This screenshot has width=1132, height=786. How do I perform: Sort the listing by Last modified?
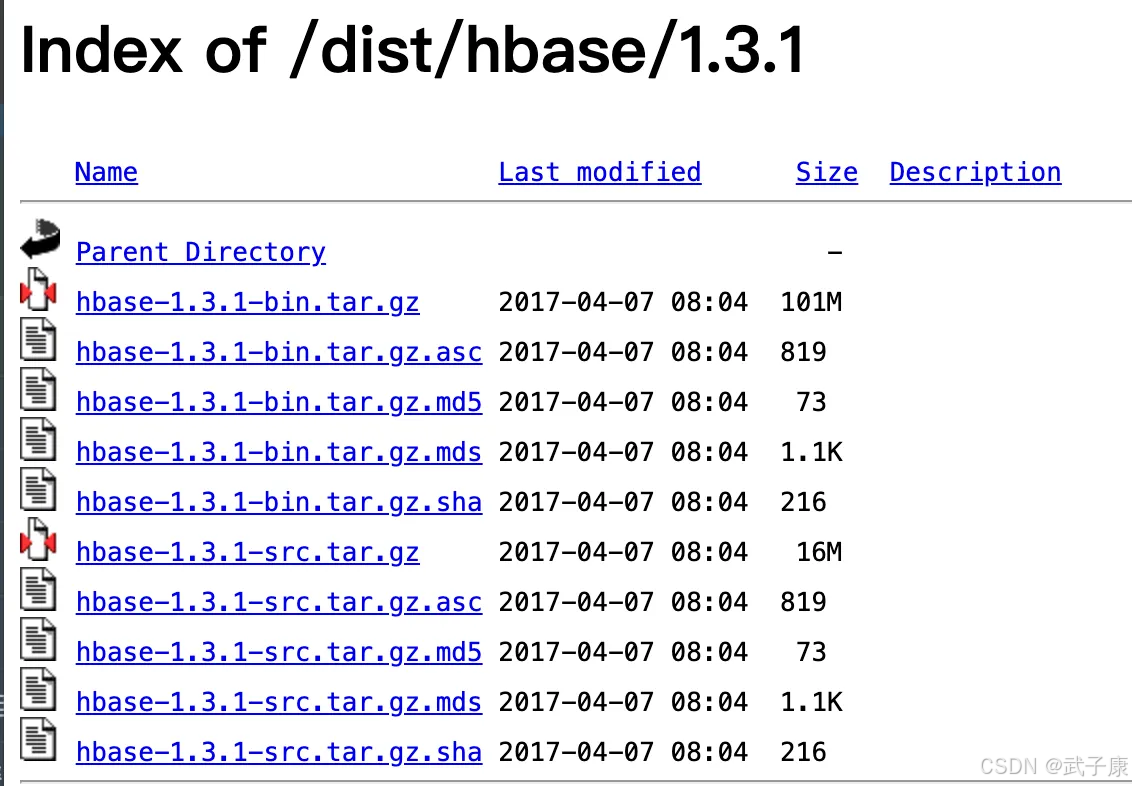599,172
